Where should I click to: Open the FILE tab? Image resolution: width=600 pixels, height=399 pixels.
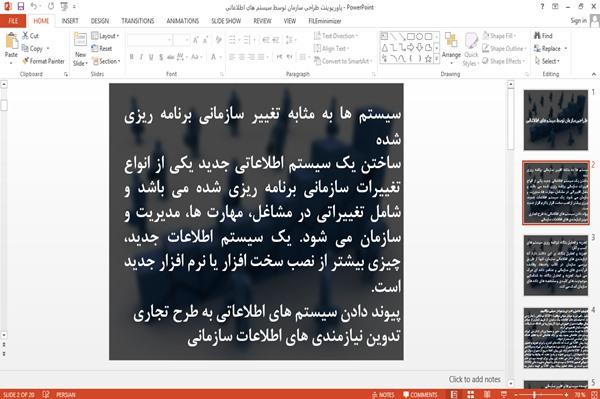click(x=13, y=21)
